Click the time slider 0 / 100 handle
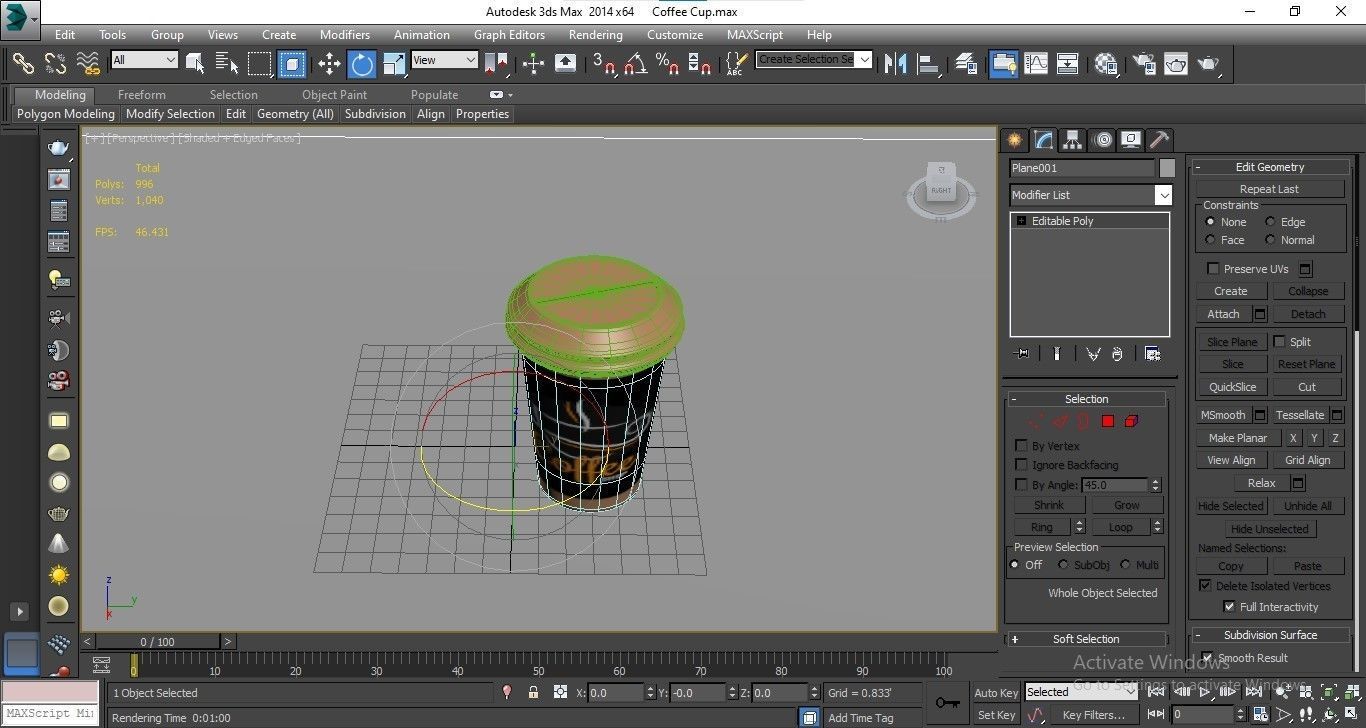This screenshot has width=1366, height=728. [157, 642]
